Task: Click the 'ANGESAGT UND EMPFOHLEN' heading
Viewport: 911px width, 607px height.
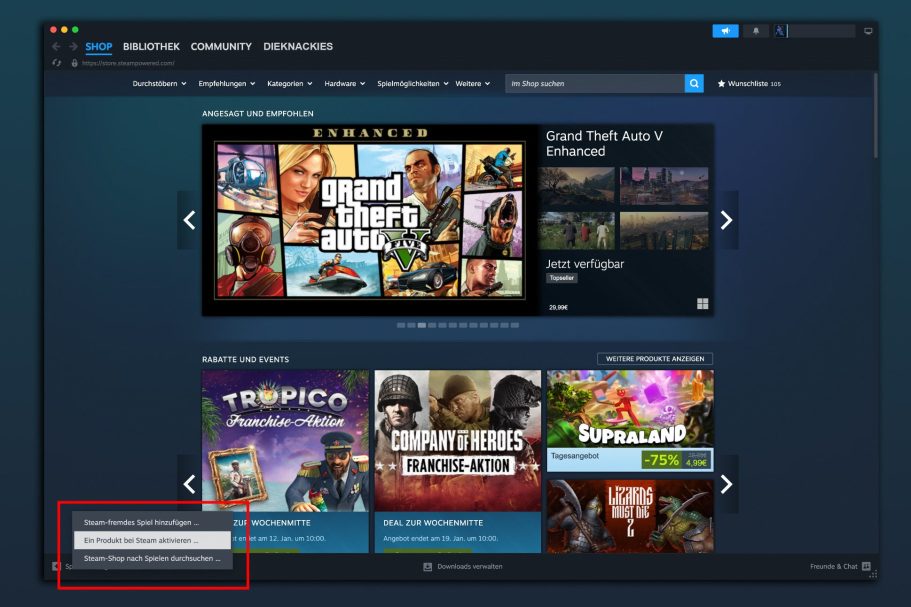Action: [x=257, y=114]
